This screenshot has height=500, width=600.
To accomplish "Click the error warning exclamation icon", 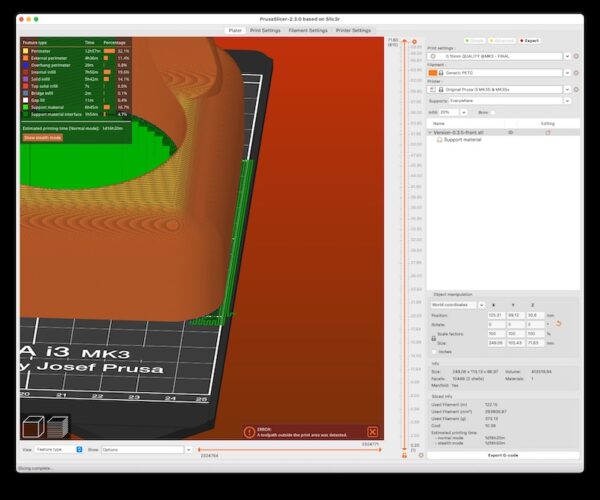I will tap(249, 432).
